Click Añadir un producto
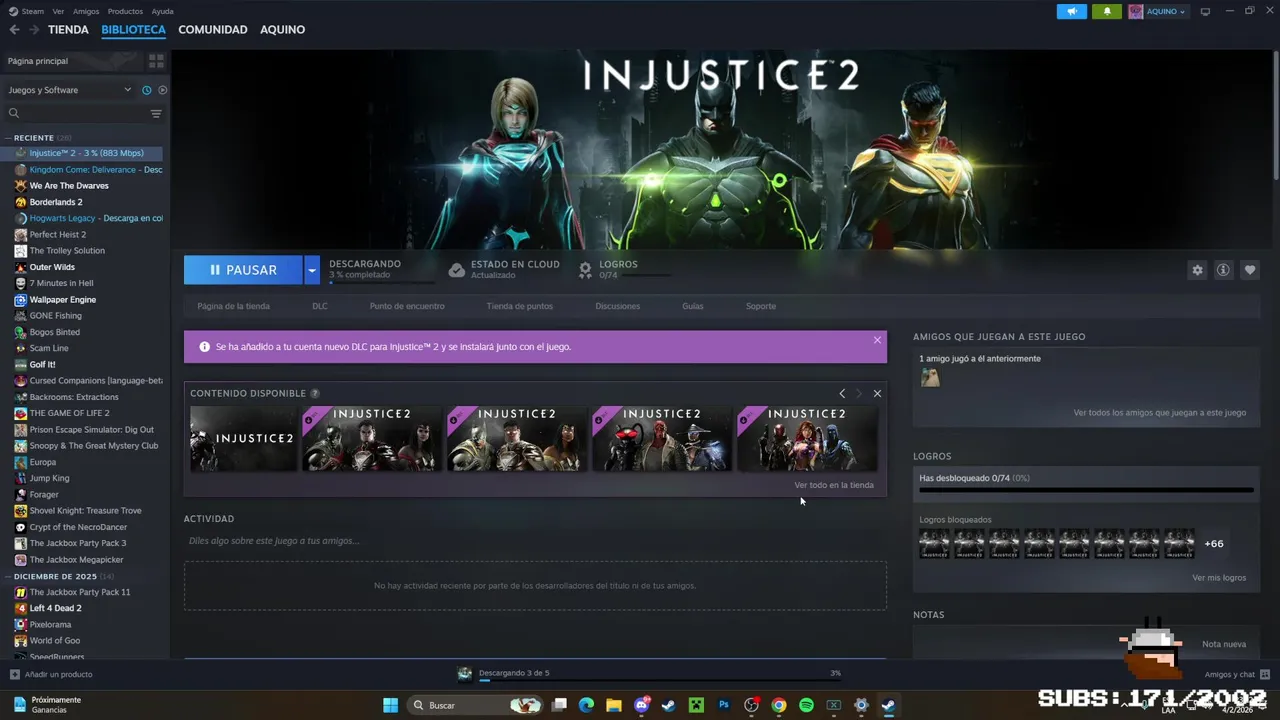Screen dimensions: 1280x720 (51, 675)
